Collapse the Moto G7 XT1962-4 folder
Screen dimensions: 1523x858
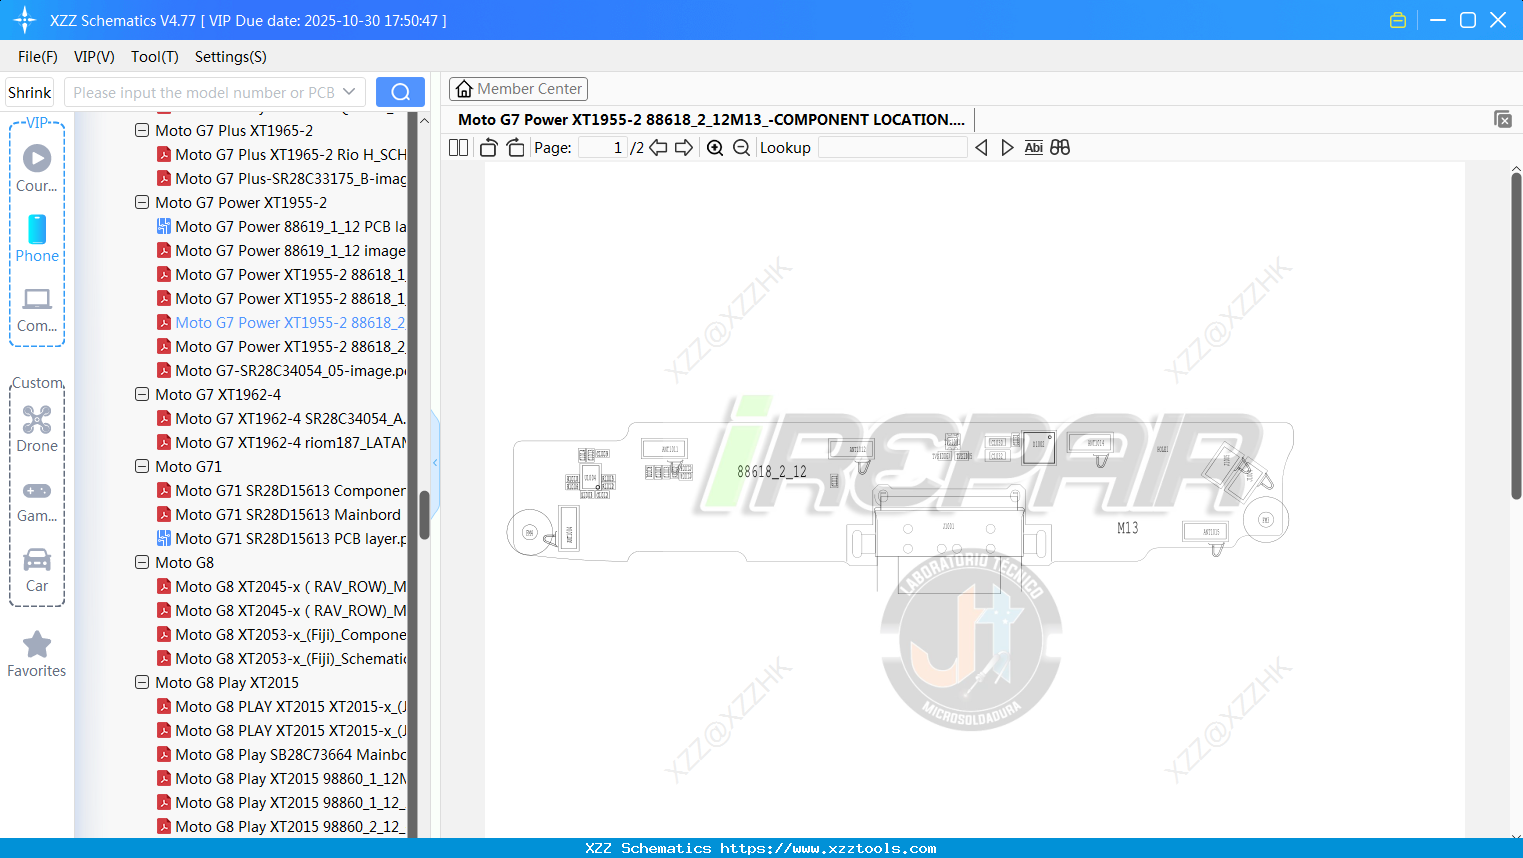[x=142, y=394]
